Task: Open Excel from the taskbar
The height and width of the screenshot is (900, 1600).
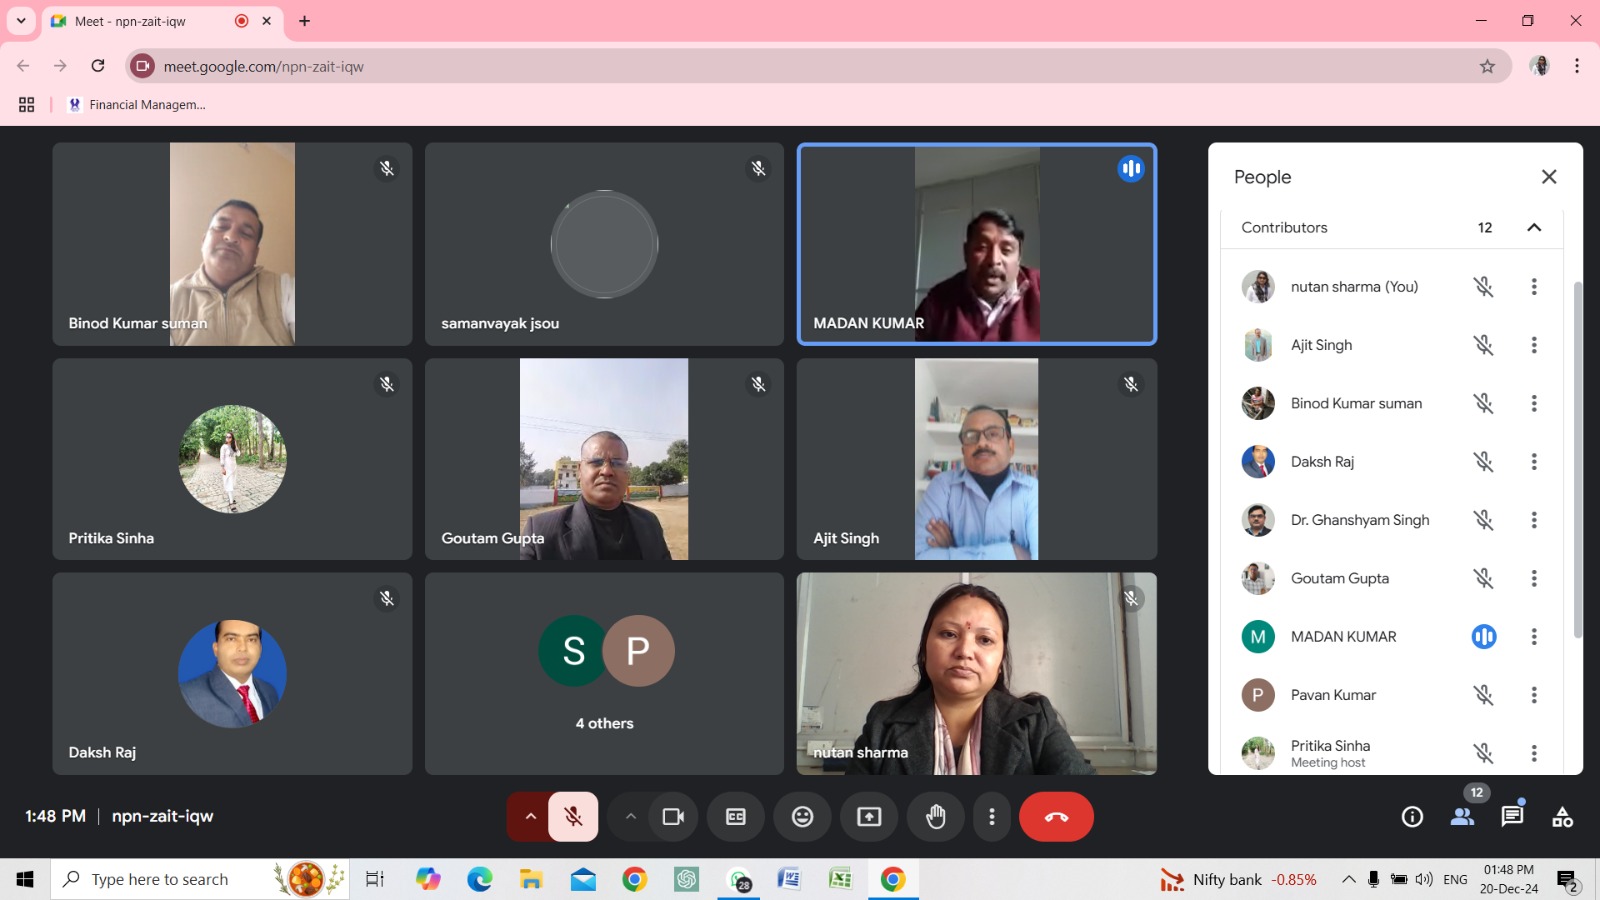Action: click(x=840, y=879)
